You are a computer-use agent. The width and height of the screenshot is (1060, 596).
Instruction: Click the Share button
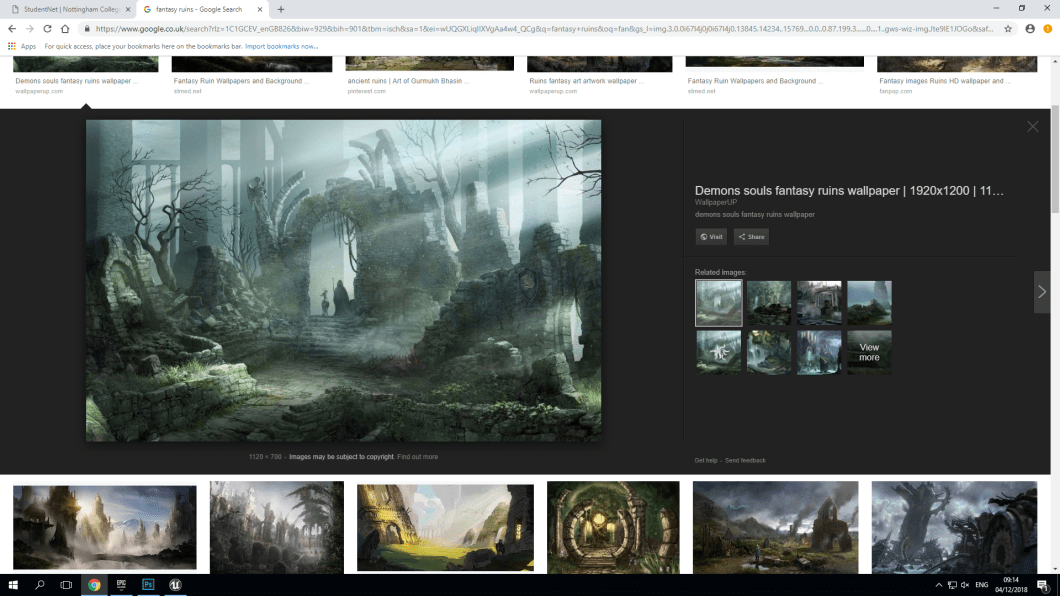(751, 237)
